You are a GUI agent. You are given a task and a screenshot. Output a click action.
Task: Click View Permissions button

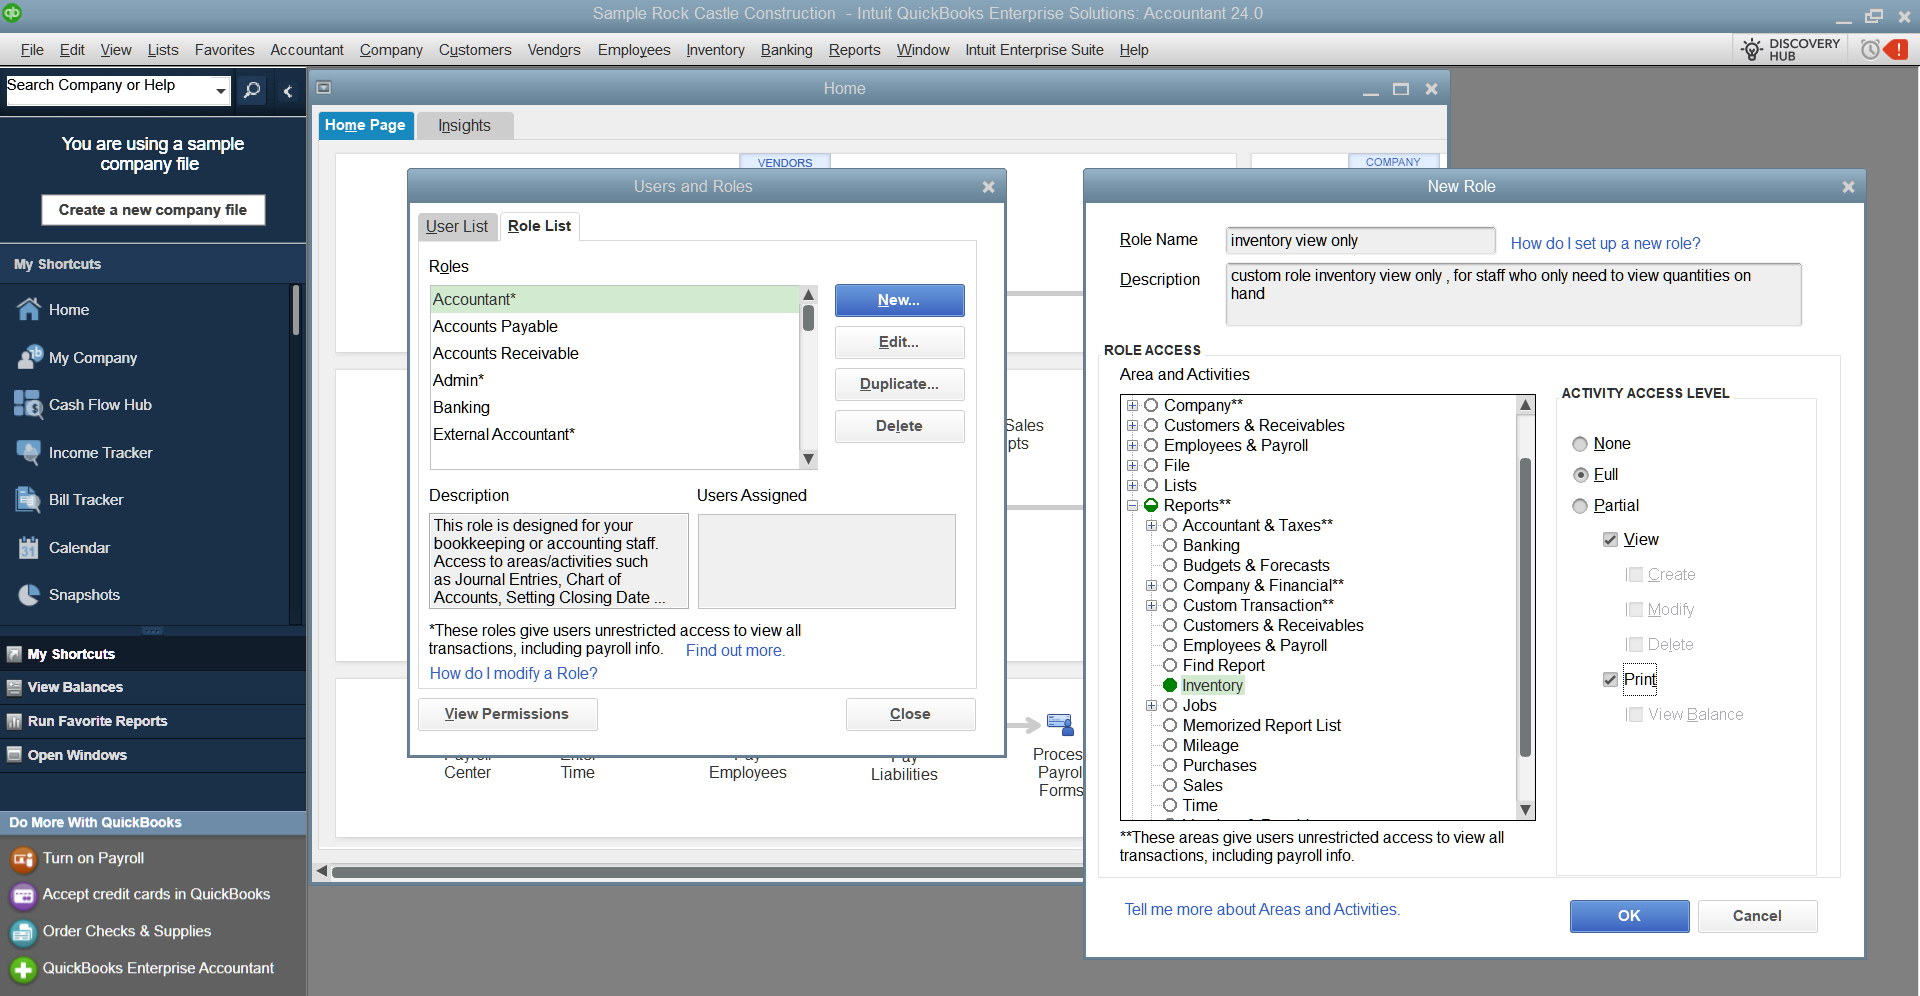coord(507,714)
